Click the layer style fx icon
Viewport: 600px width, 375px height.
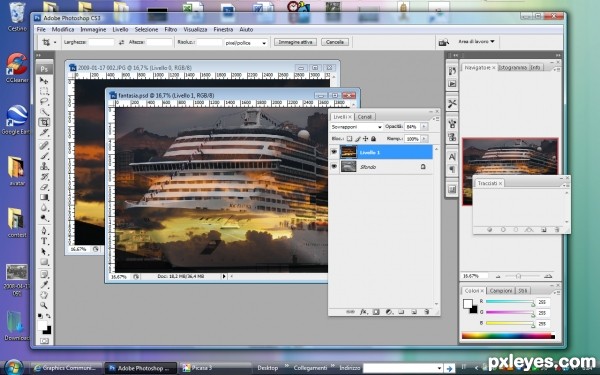[364, 312]
